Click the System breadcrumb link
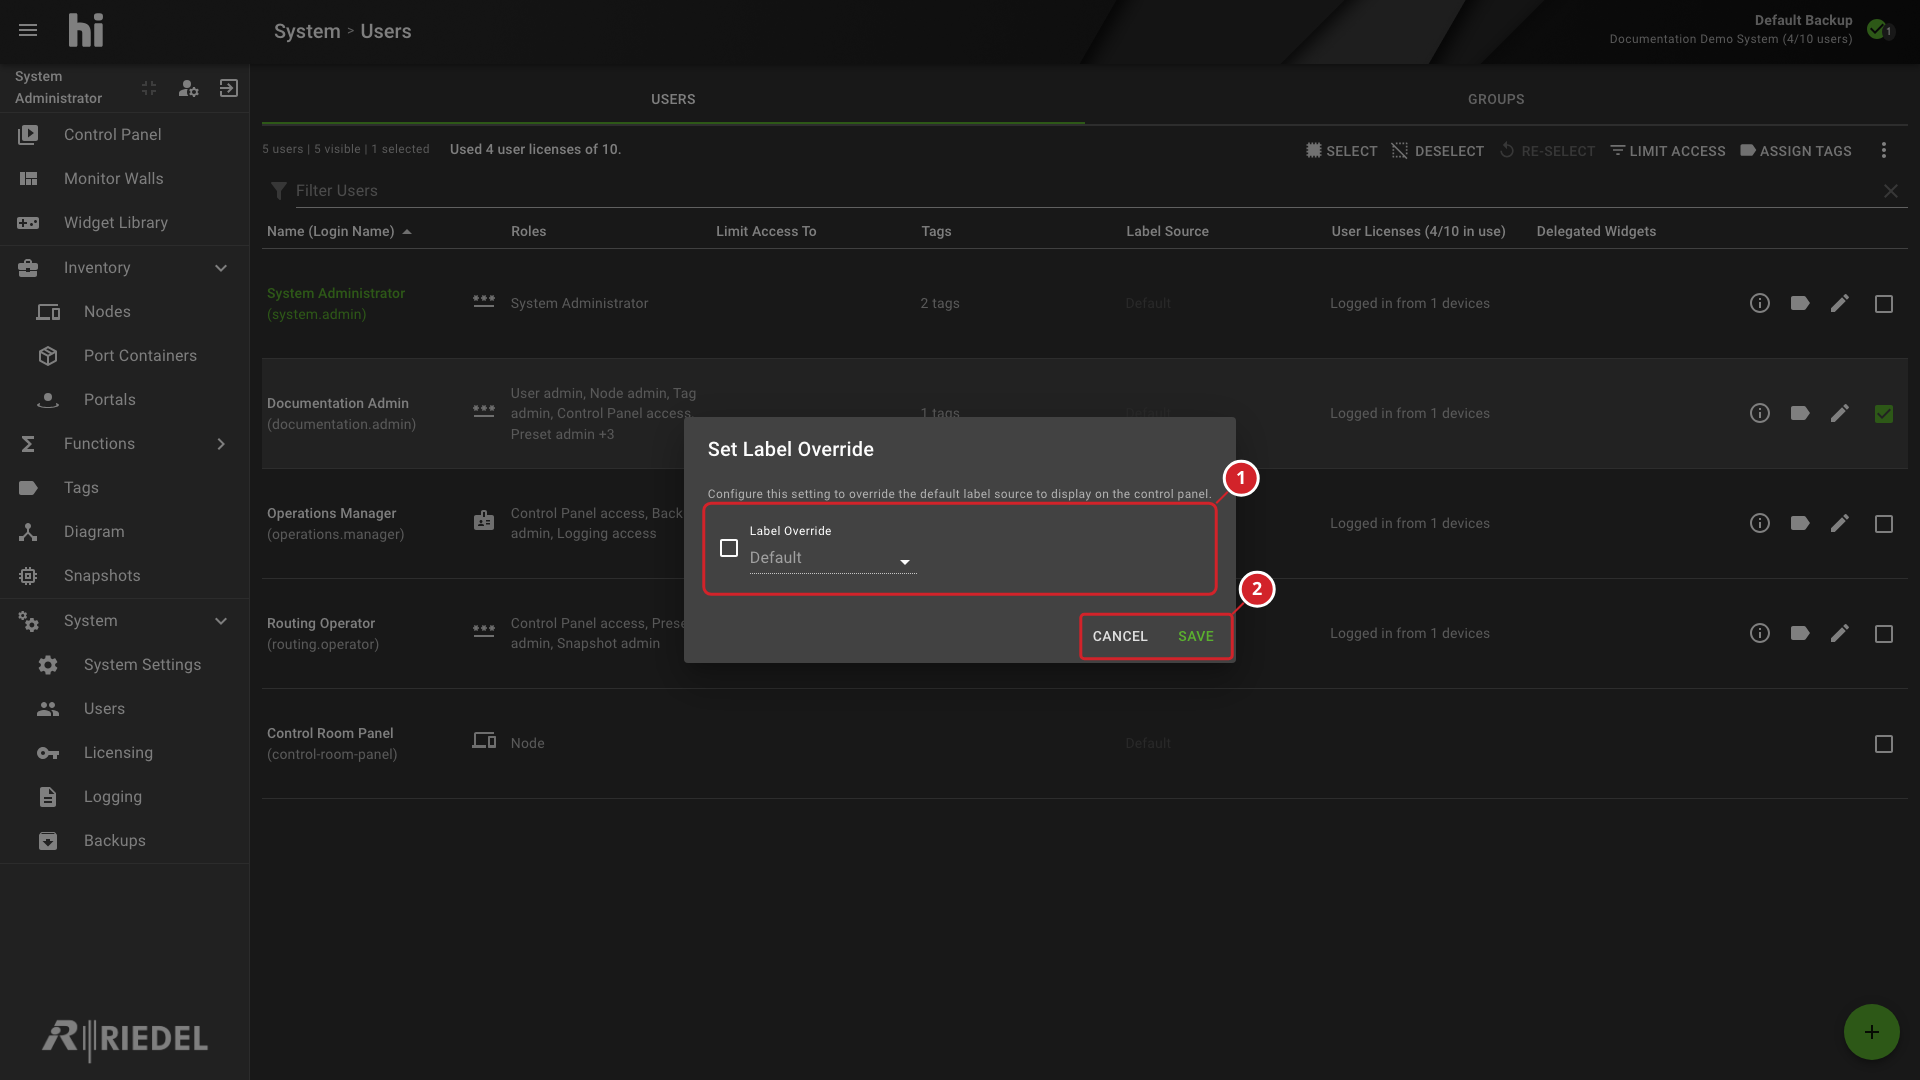 [307, 31]
